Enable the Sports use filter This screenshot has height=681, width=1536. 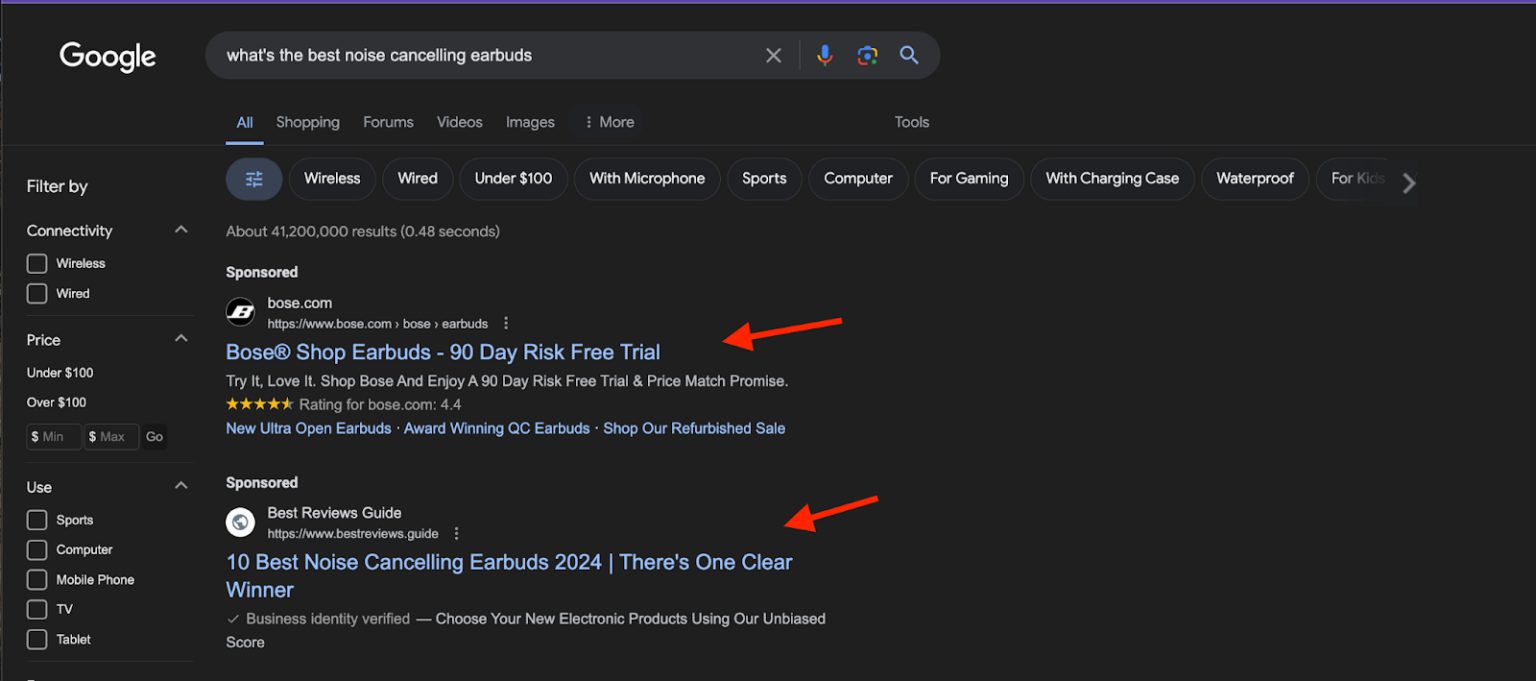(x=37, y=519)
